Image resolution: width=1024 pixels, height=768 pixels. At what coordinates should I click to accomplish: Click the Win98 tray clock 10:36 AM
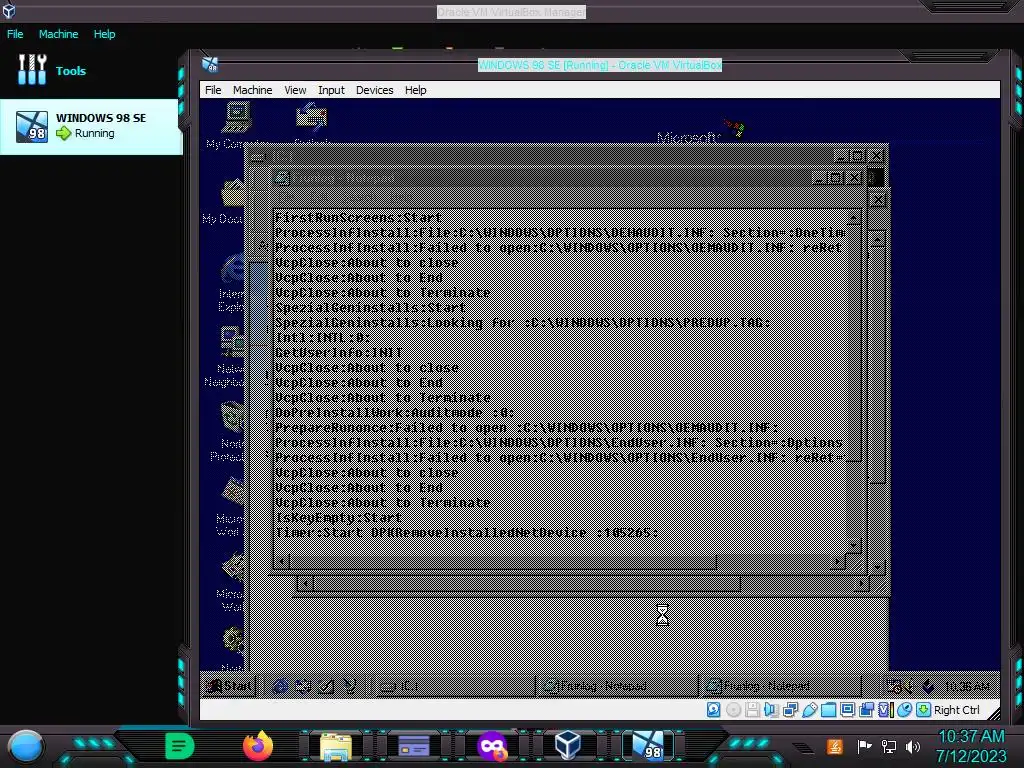point(967,686)
